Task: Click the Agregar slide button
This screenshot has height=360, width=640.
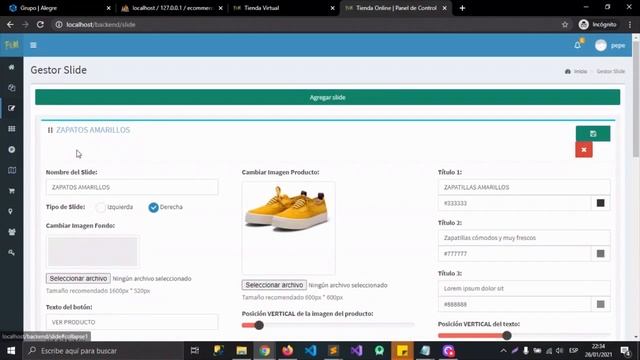Action: (x=327, y=98)
